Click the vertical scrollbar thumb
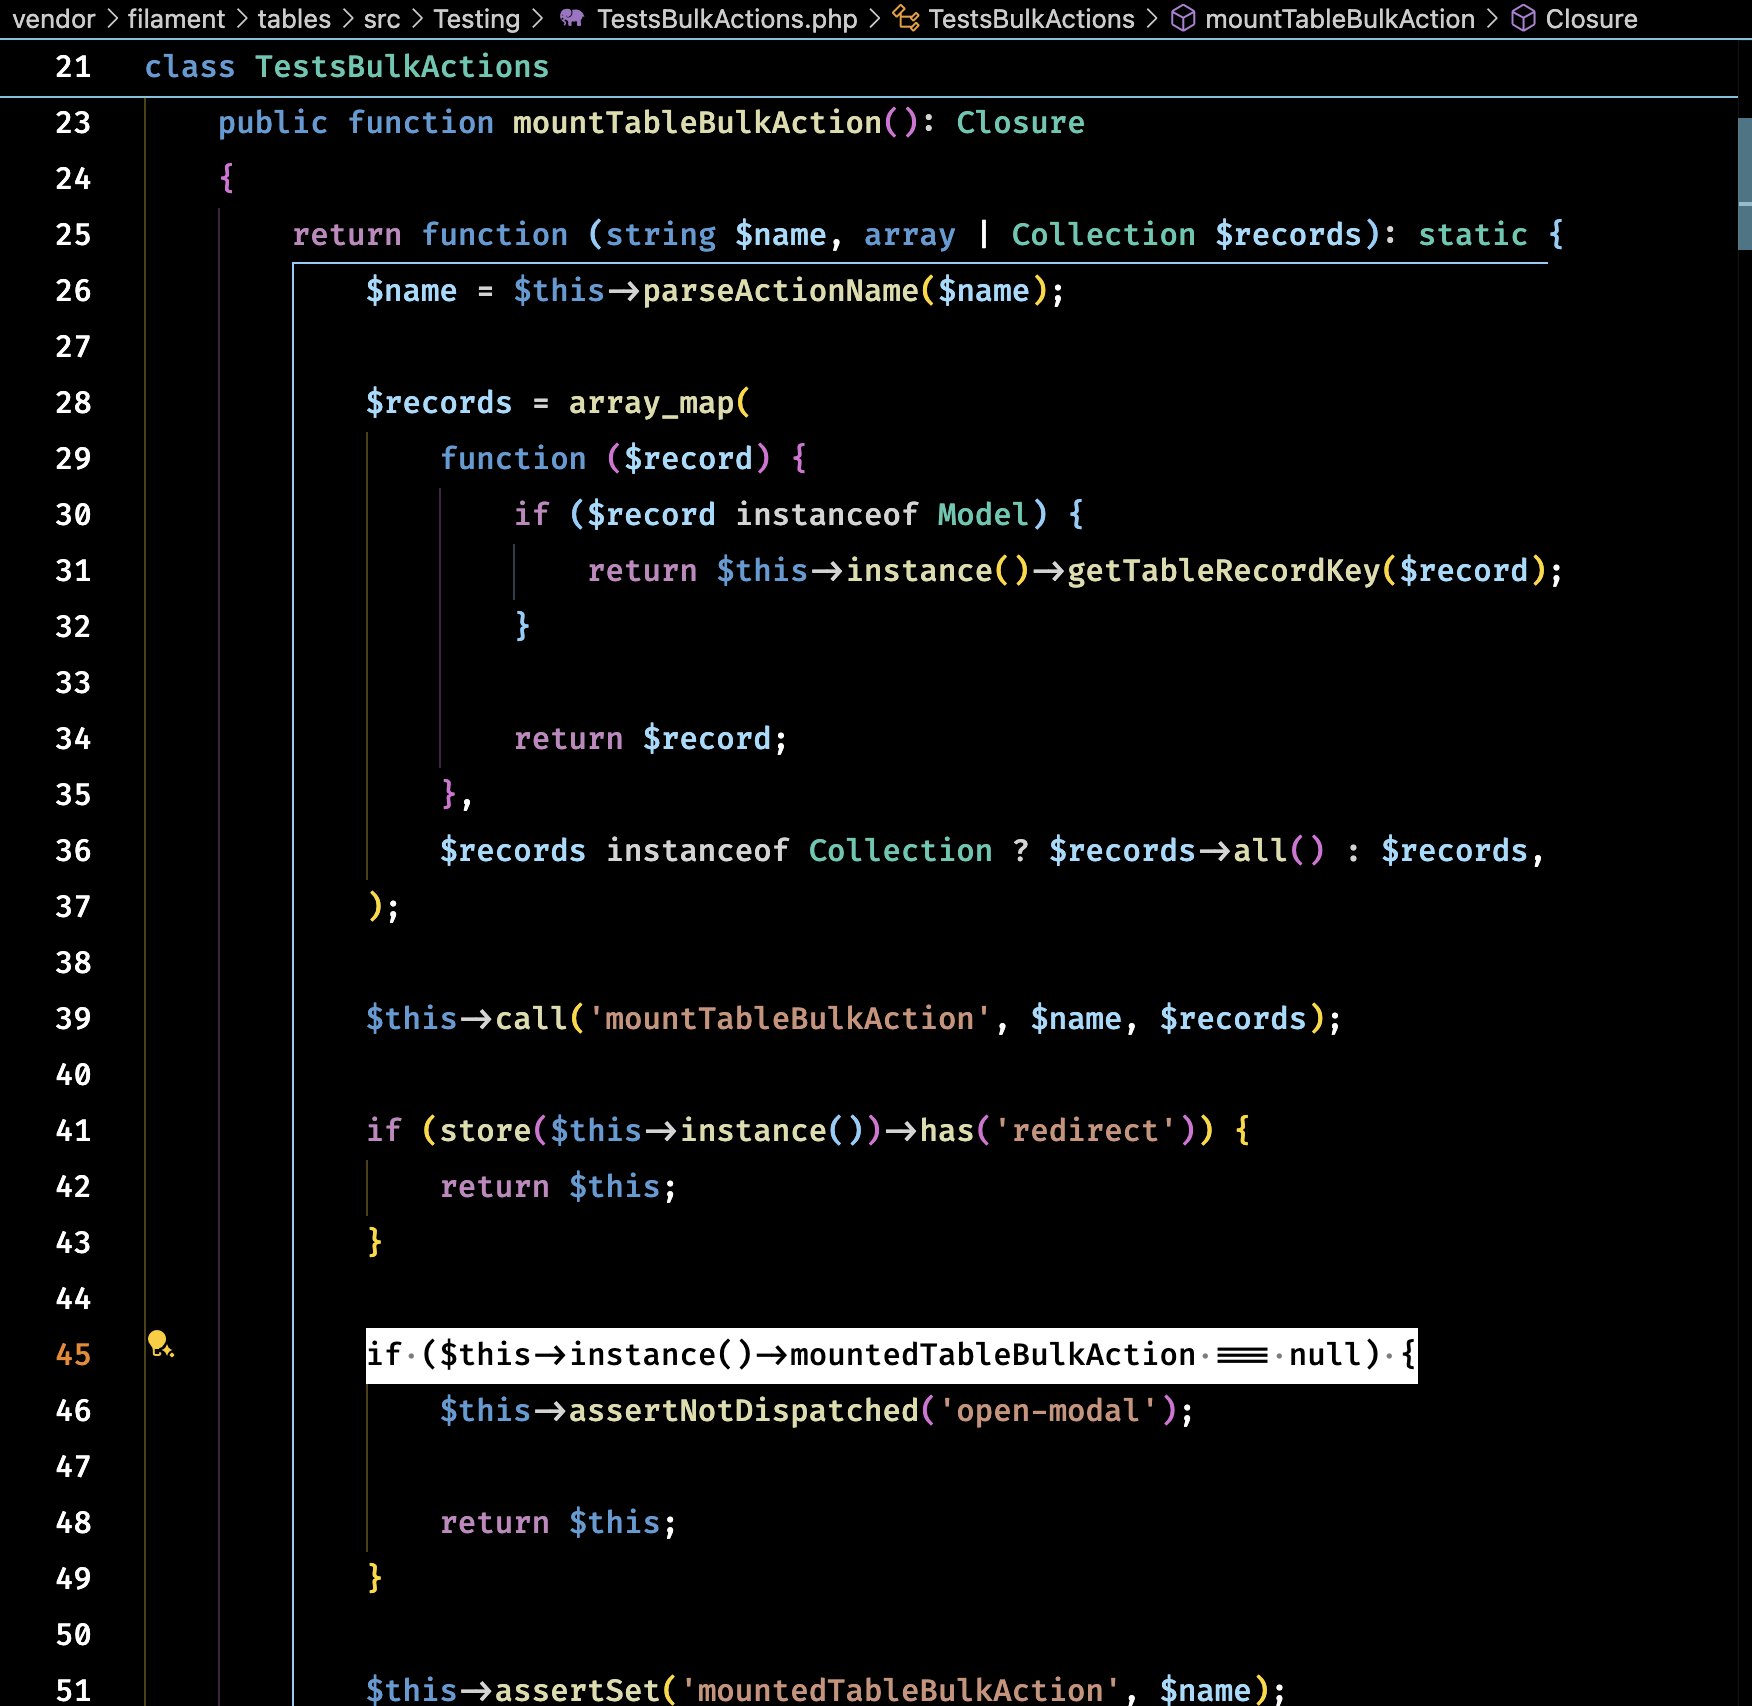Viewport: 1752px width, 1706px height. pos(1744,183)
